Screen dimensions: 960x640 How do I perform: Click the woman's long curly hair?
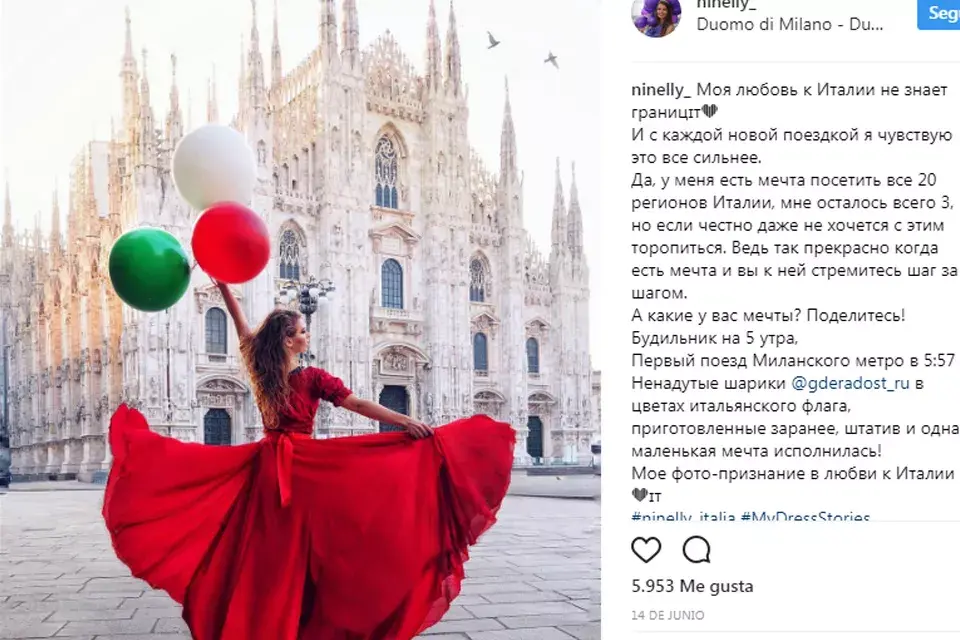point(270,361)
